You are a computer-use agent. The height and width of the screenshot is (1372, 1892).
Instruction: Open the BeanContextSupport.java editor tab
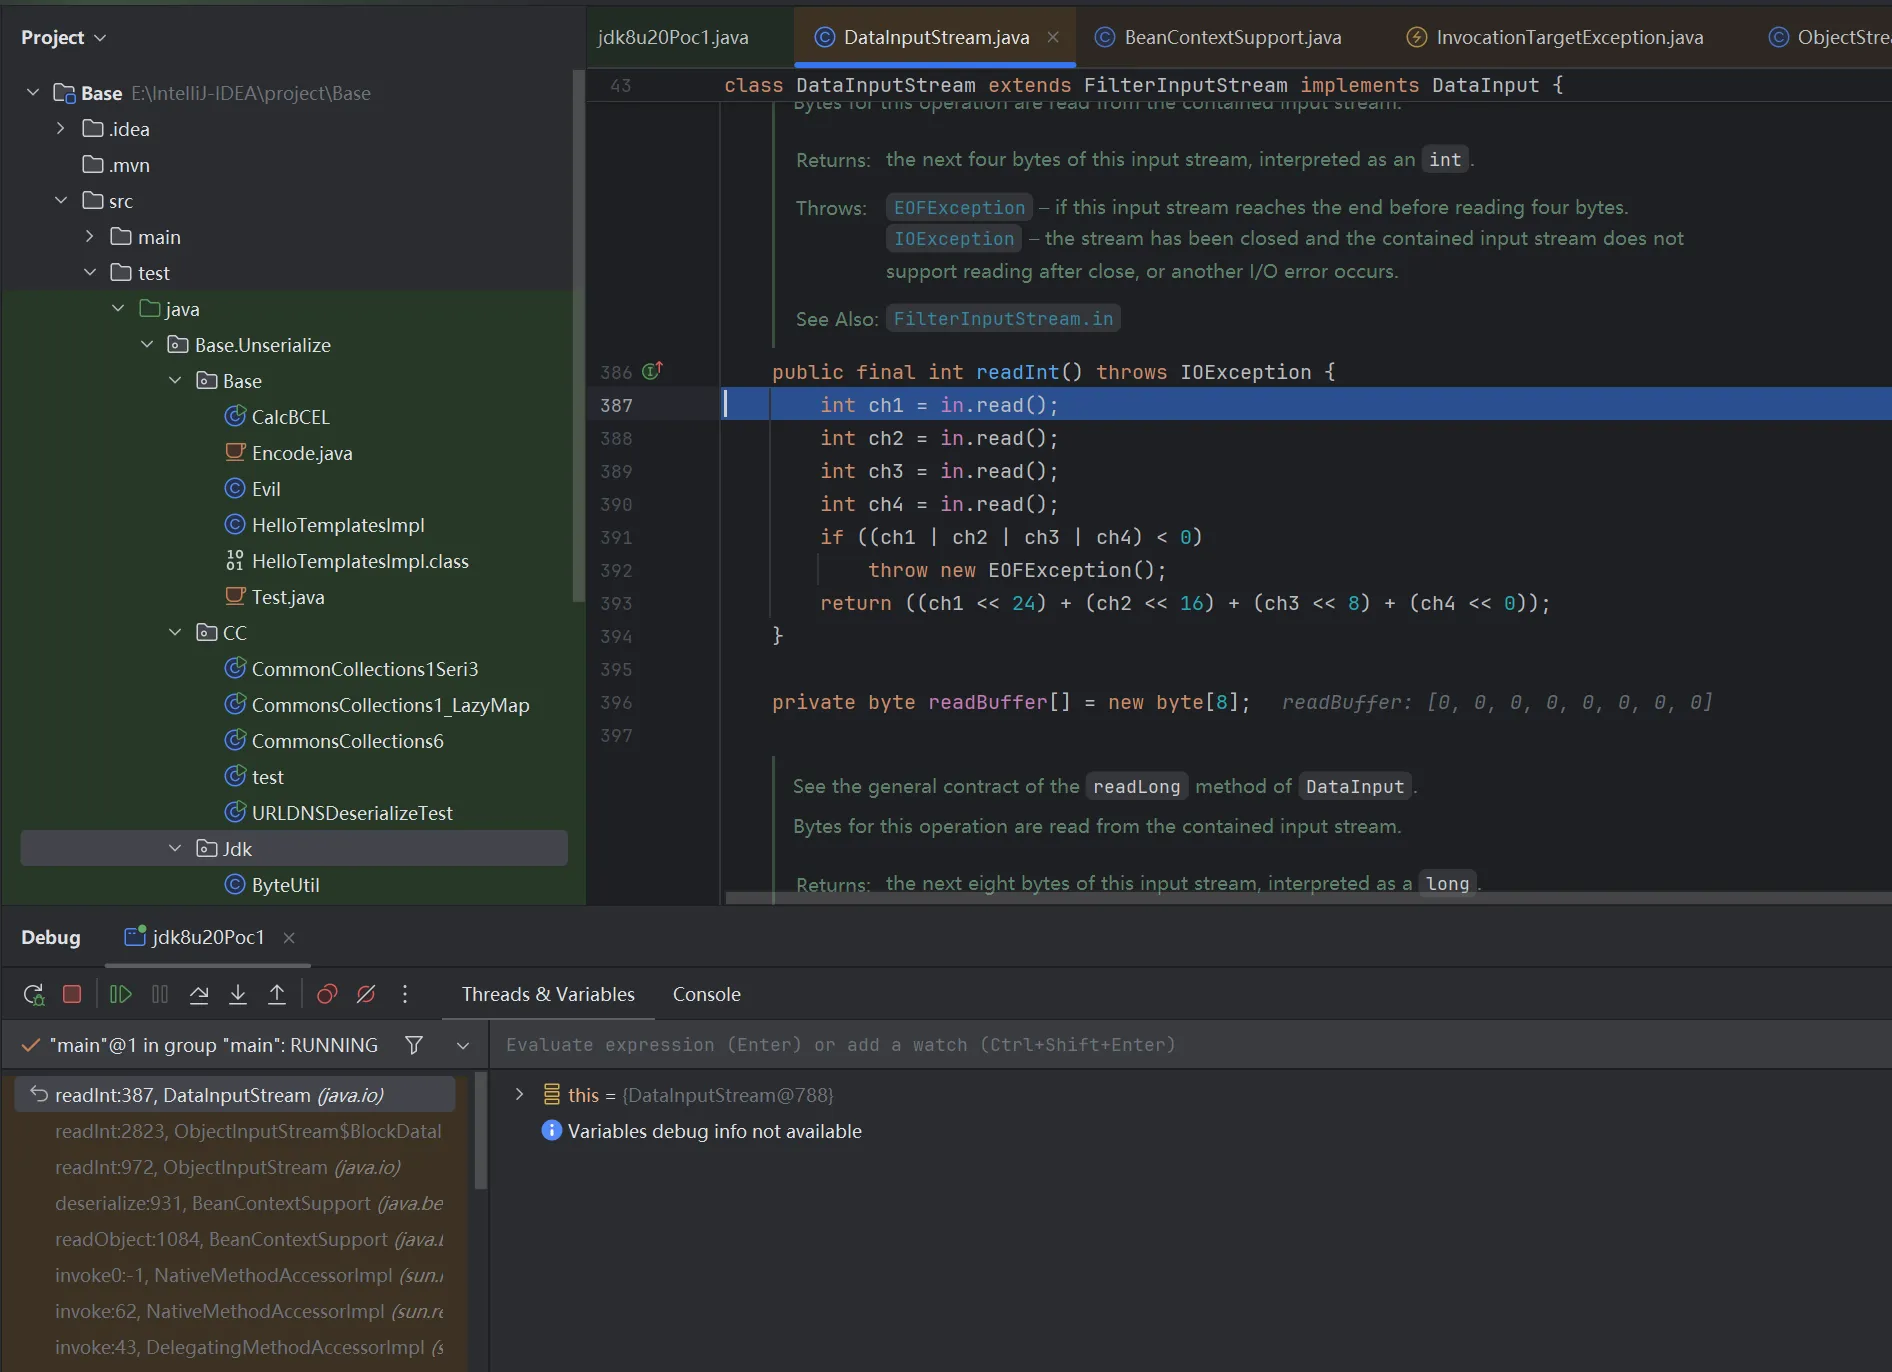[1232, 37]
